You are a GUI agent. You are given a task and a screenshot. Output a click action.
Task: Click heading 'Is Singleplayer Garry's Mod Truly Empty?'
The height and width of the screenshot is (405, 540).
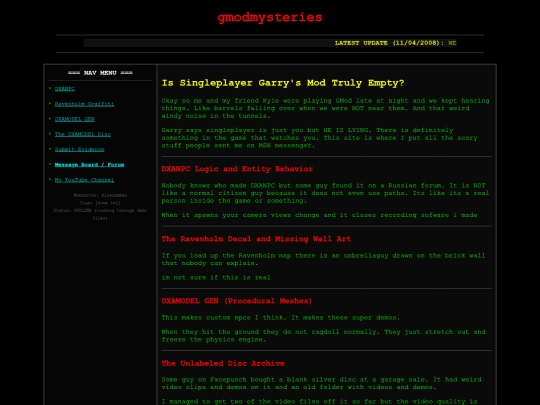[283, 83]
